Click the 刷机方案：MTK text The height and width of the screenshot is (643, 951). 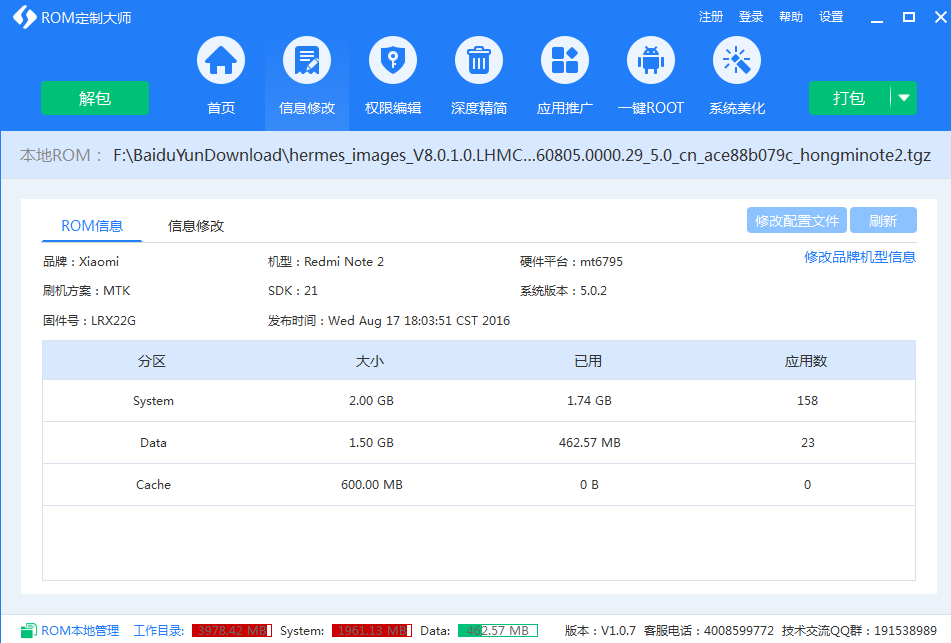tap(86, 291)
